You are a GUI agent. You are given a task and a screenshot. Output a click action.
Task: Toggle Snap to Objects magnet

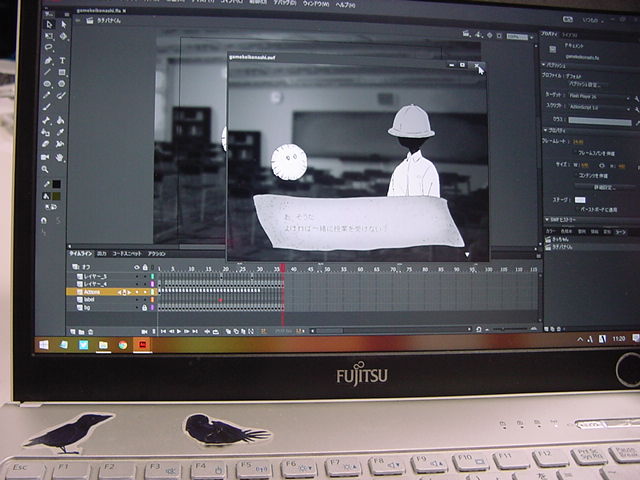44,220
